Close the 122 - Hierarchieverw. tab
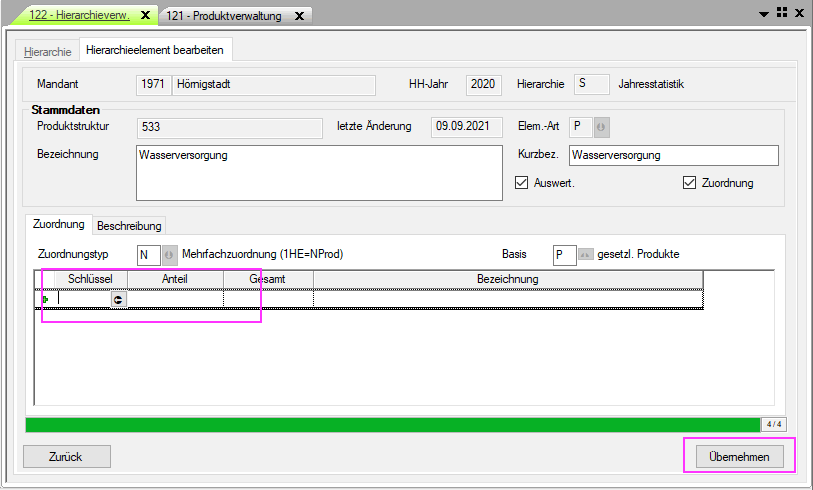 (145, 15)
